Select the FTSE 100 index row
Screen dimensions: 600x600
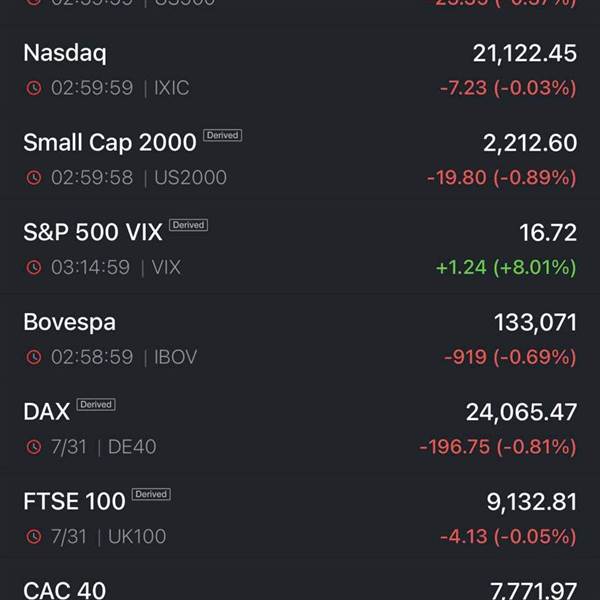300,518
